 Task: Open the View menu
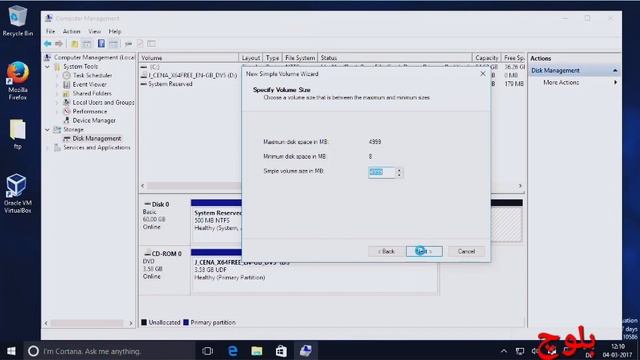(x=95, y=31)
